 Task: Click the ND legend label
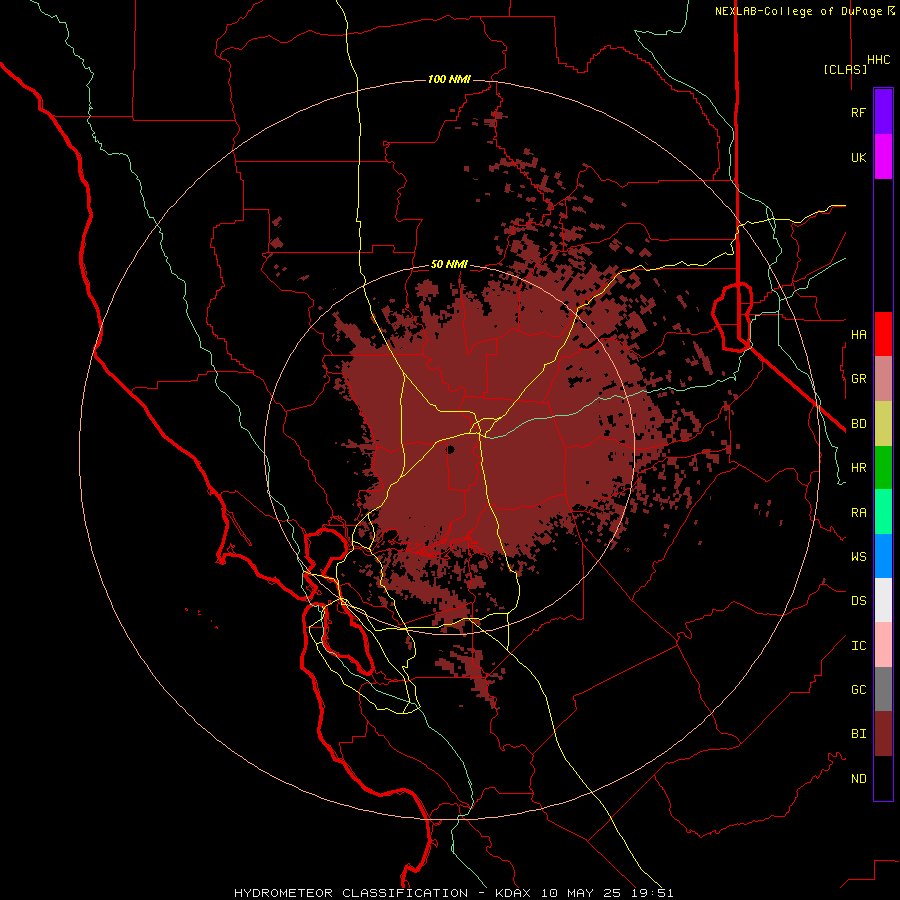pos(858,779)
